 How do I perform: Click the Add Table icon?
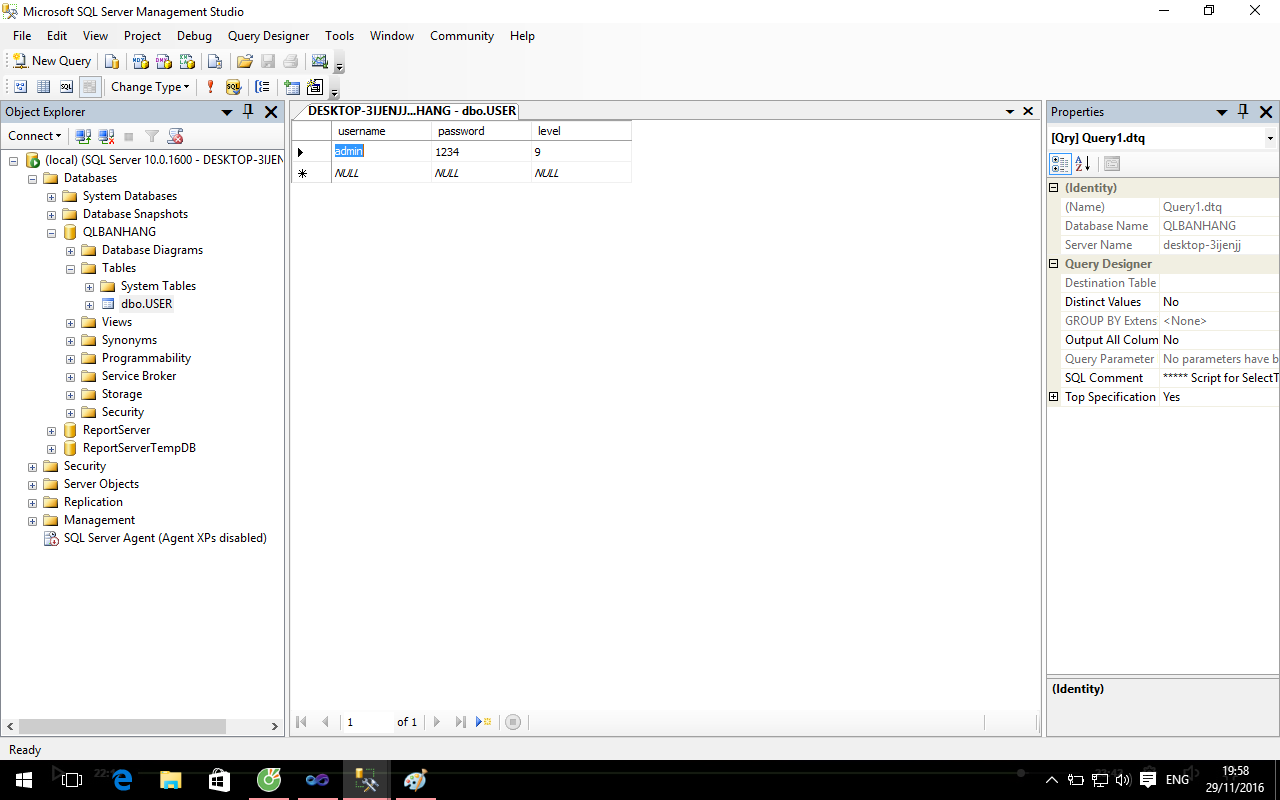click(x=292, y=87)
